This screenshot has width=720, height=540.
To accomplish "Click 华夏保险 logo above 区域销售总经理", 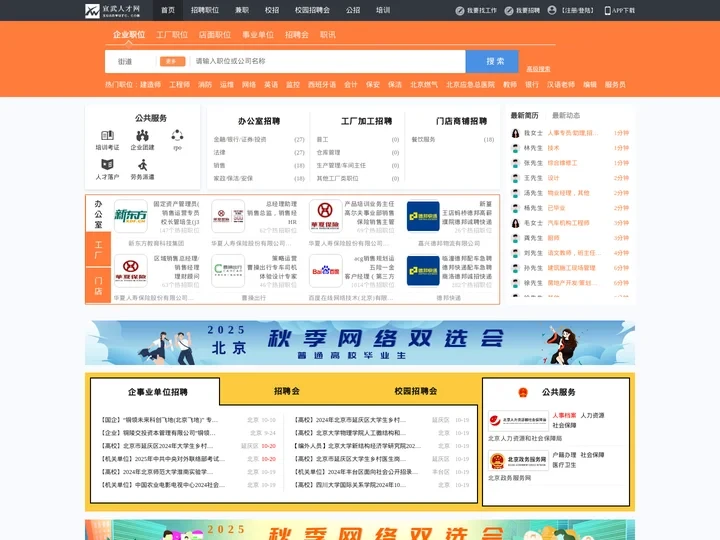I will point(131,271).
